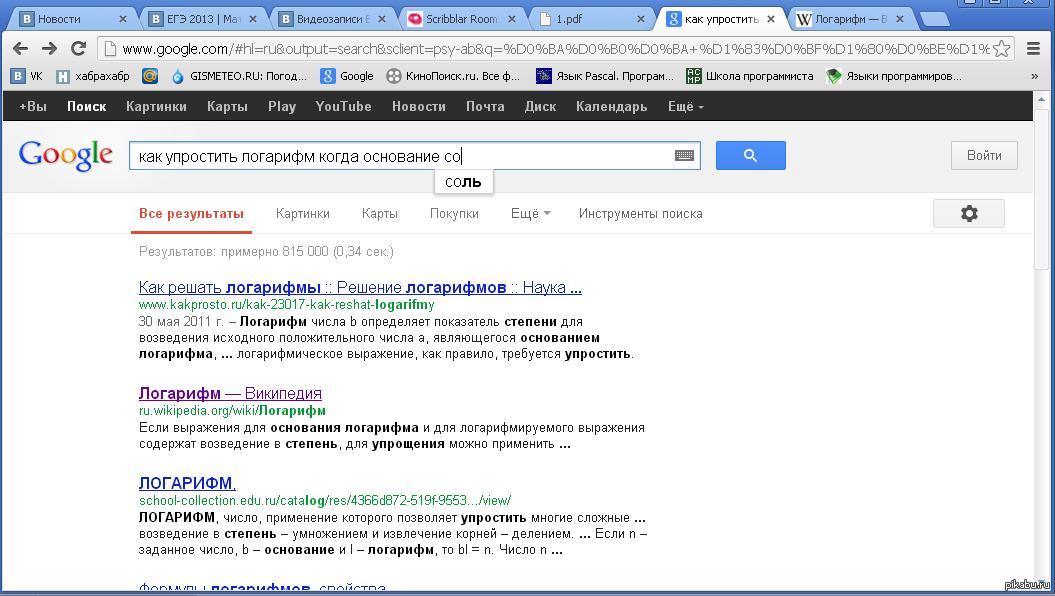The height and width of the screenshot is (596, 1055).
Task: Close the Новости tab
Action: pyautogui.click(x=122, y=19)
